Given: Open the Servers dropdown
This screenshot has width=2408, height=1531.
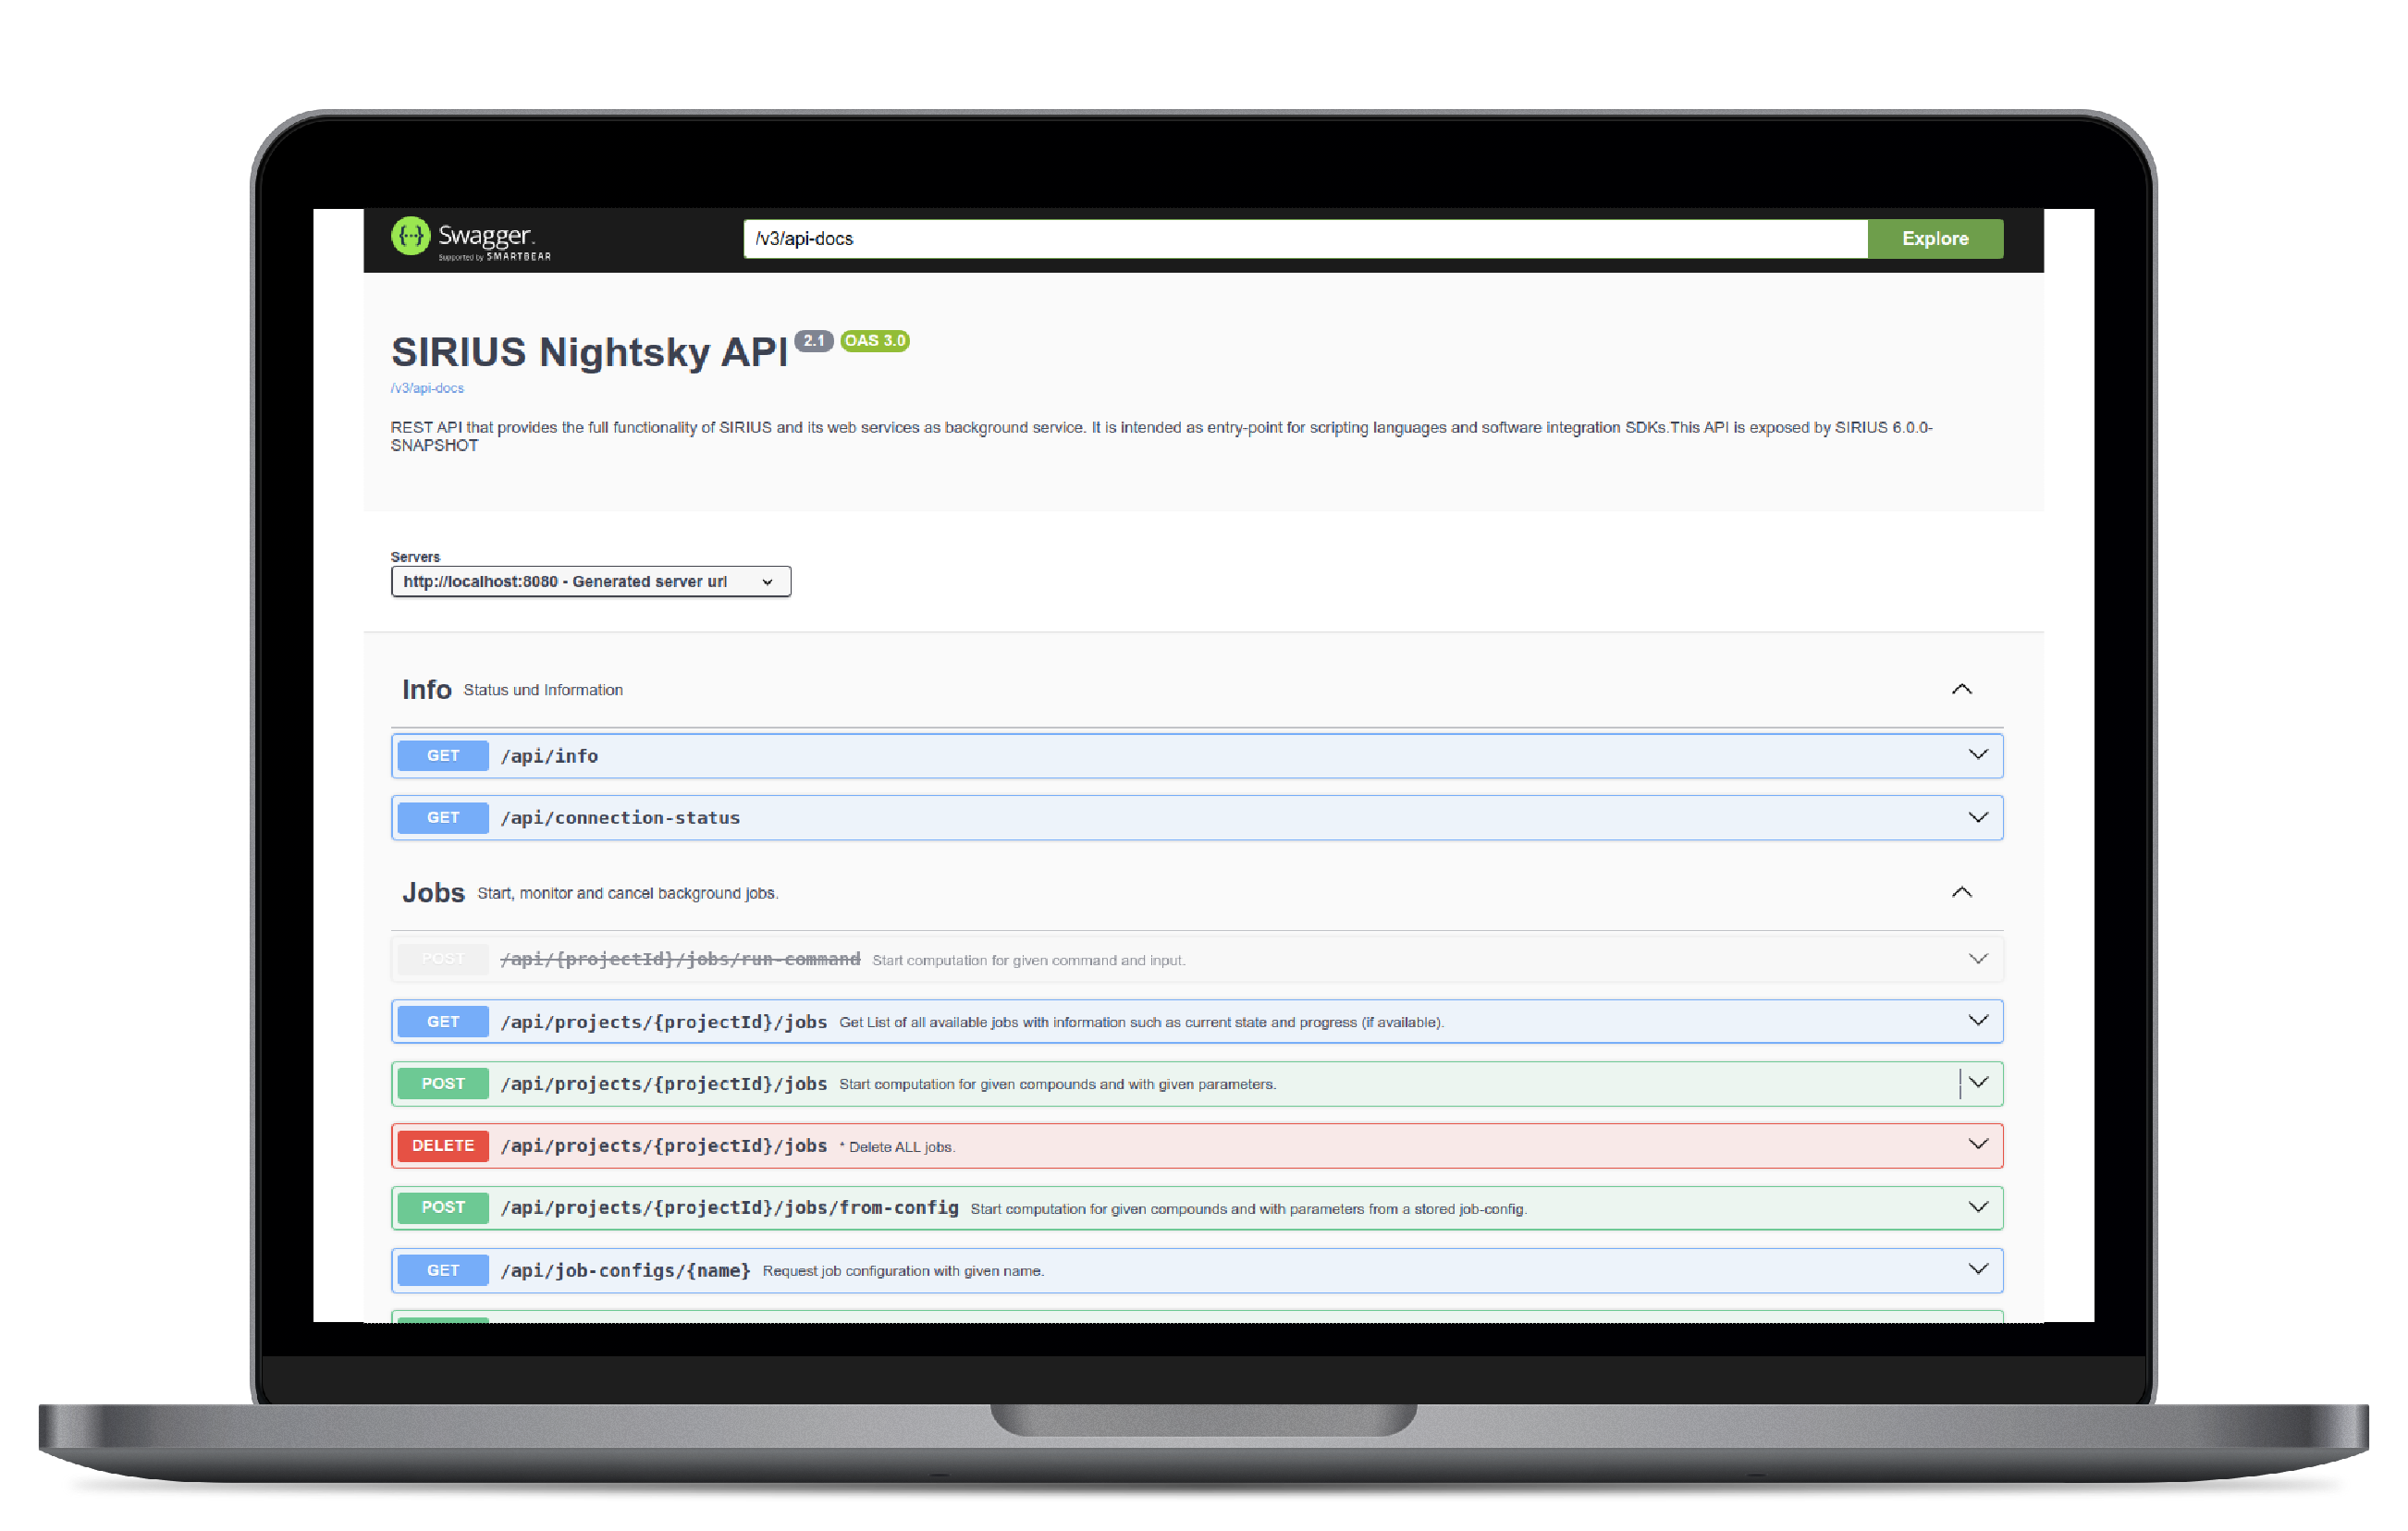Looking at the screenshot, I should 591,582.
